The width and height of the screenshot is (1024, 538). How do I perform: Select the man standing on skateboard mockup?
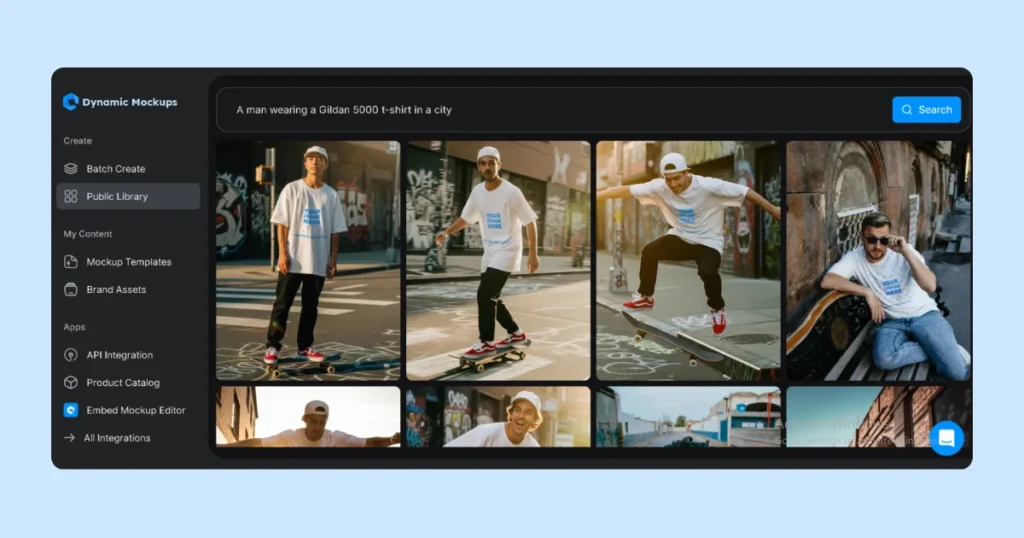[x=308, y=260]
